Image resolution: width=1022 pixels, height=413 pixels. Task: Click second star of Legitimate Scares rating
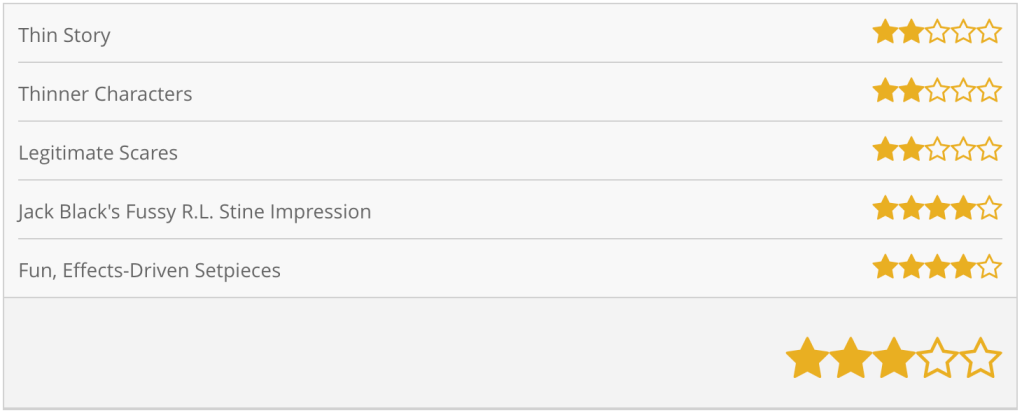pos(911,151)
